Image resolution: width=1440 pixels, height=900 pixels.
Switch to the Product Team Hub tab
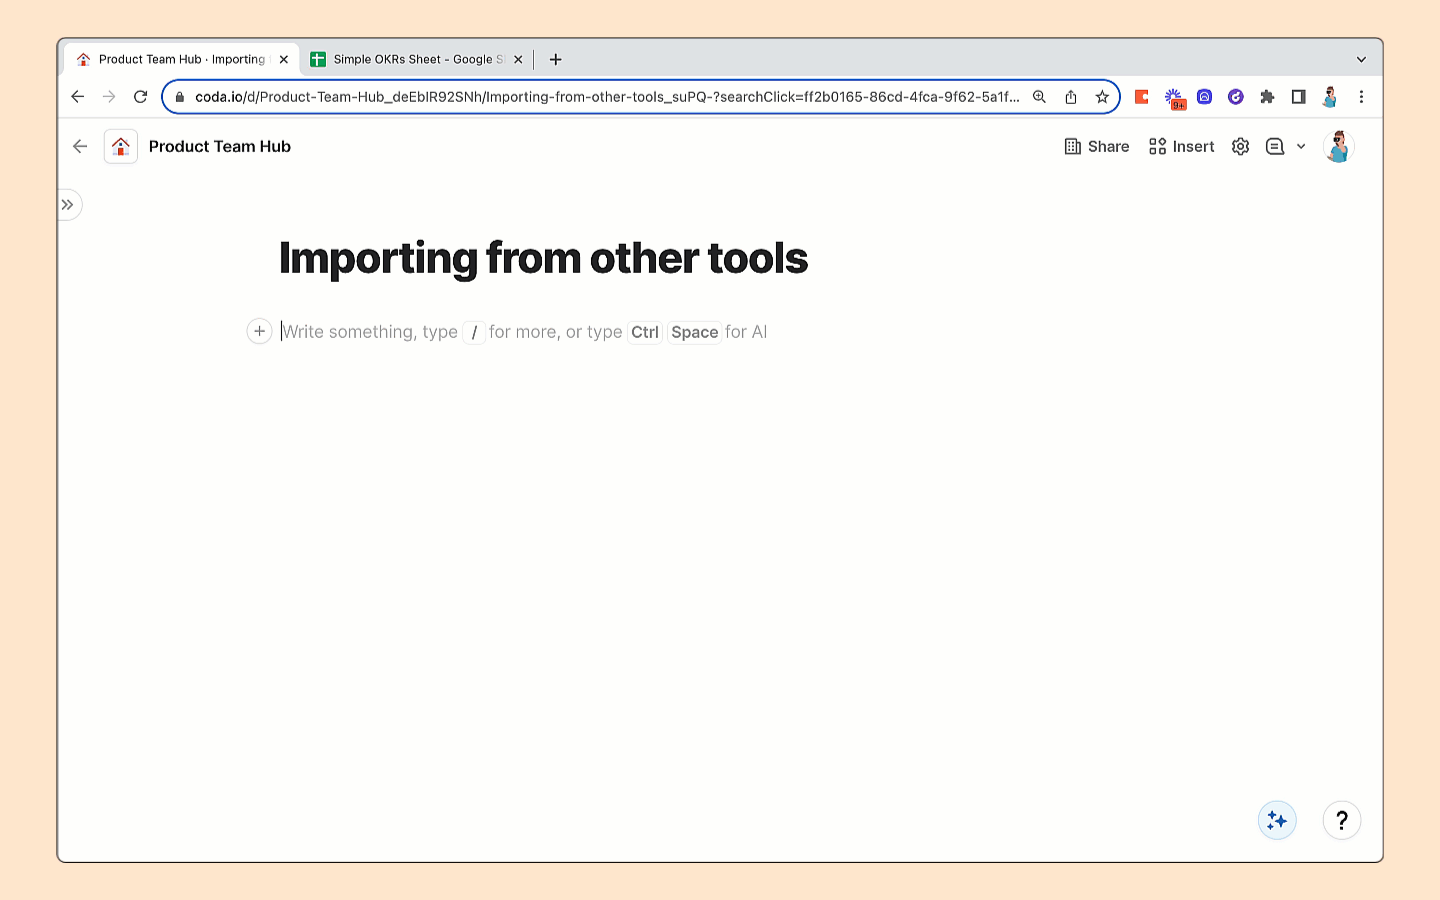coord(180,60)
